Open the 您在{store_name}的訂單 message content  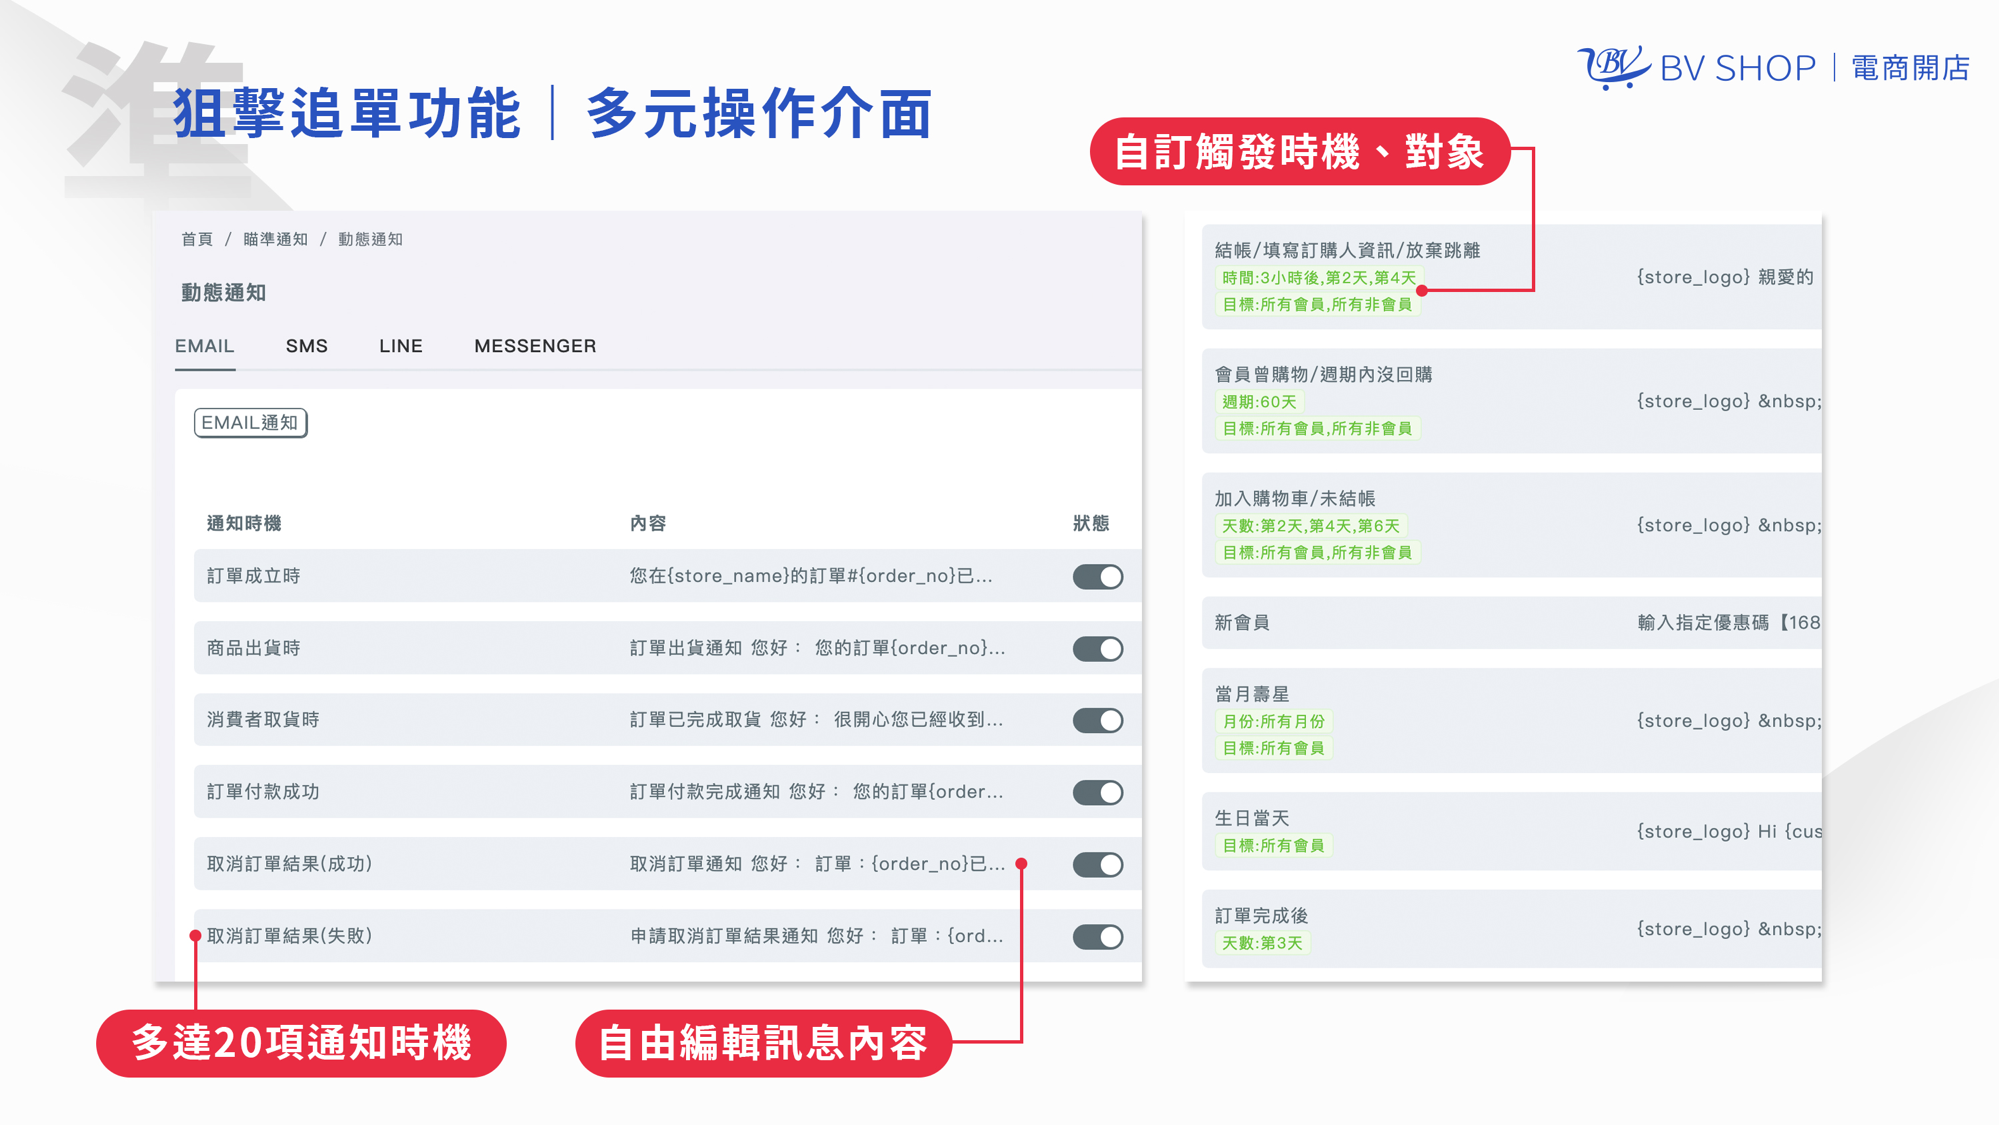tap(811, 576)
